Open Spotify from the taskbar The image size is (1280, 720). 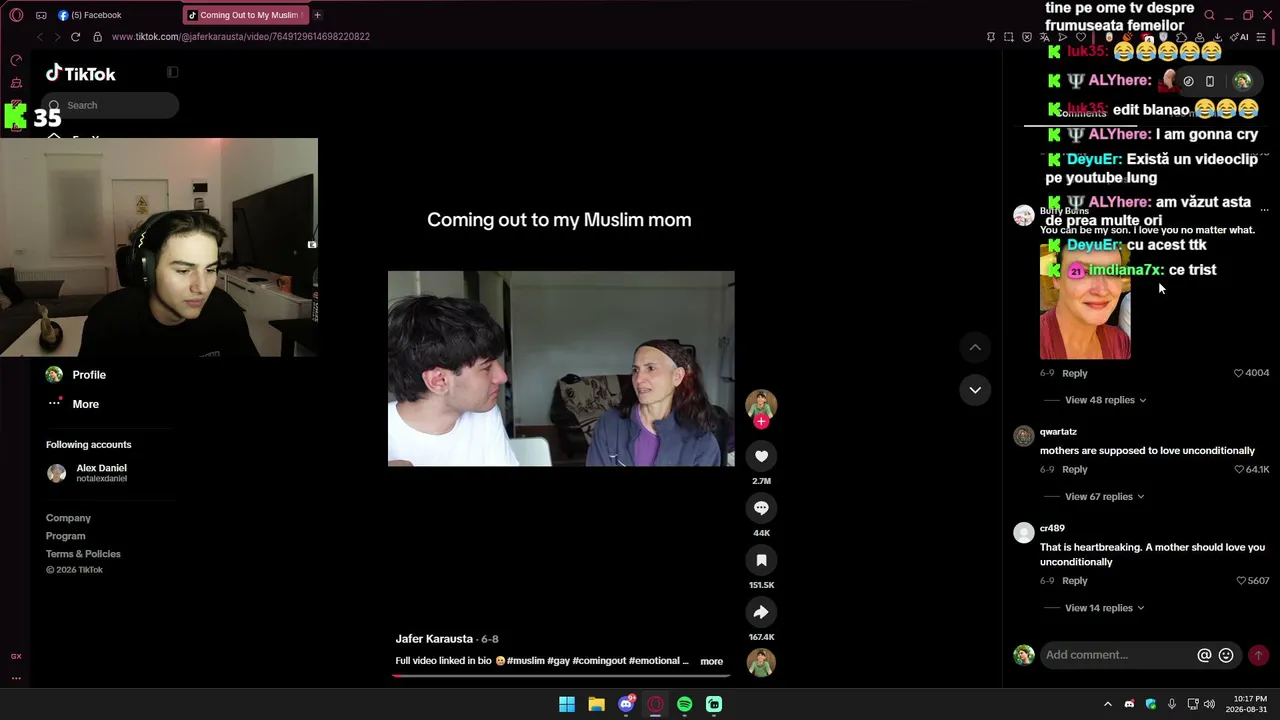coord(684,704)
